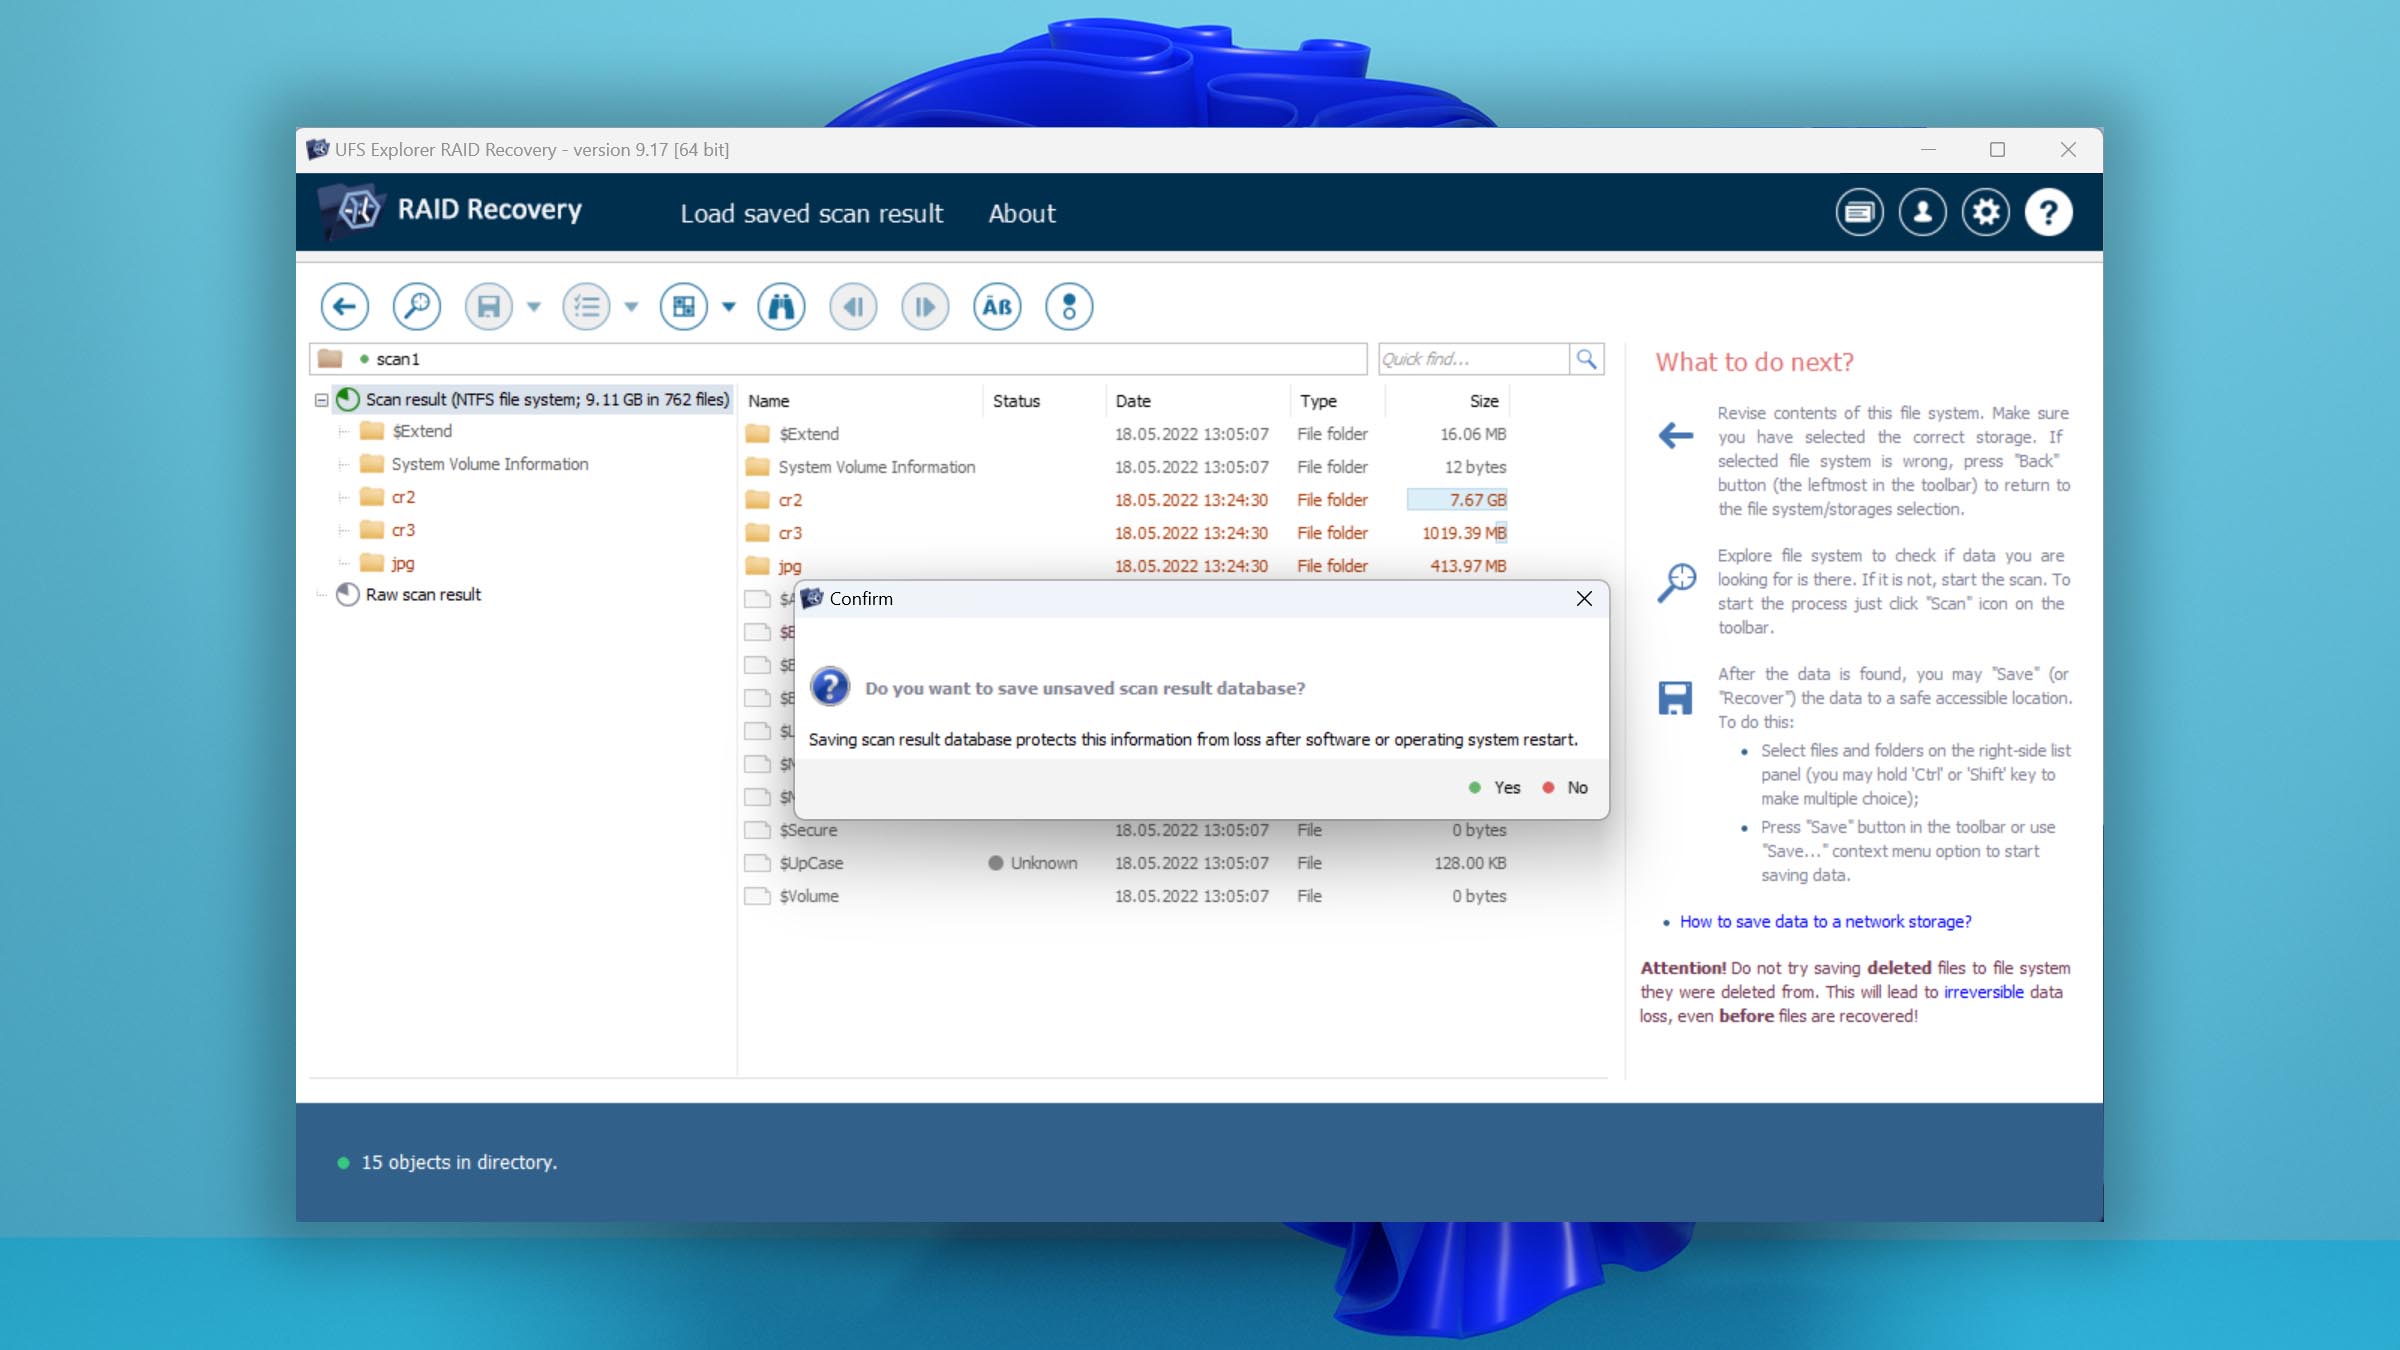Select cr2 folder row in file list

point(1125,500)
